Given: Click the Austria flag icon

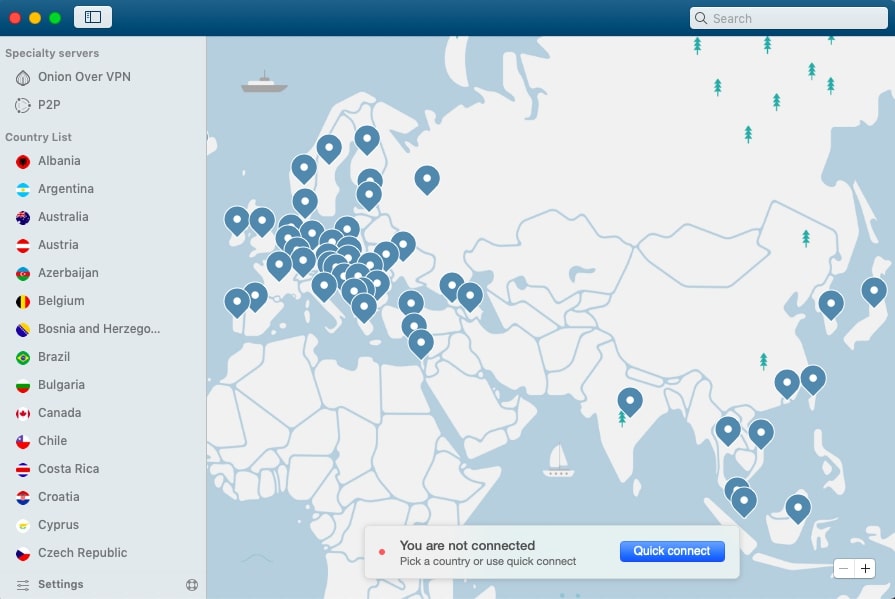Looking at the screenshot, I should tap(23, 246).
